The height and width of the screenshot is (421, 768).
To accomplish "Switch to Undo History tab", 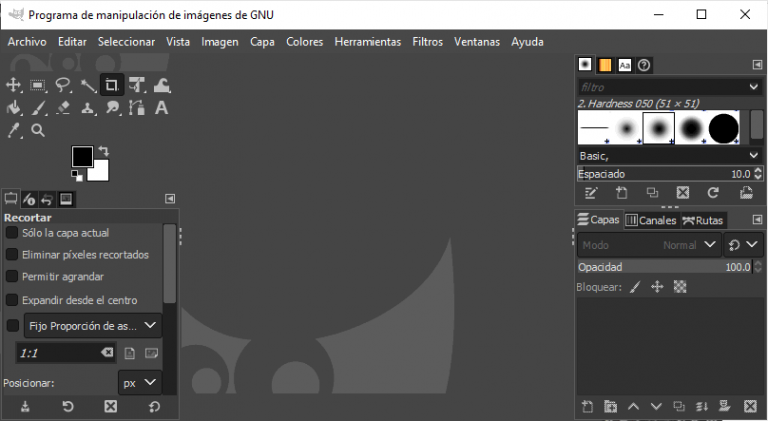I will (x=47, y=199).
